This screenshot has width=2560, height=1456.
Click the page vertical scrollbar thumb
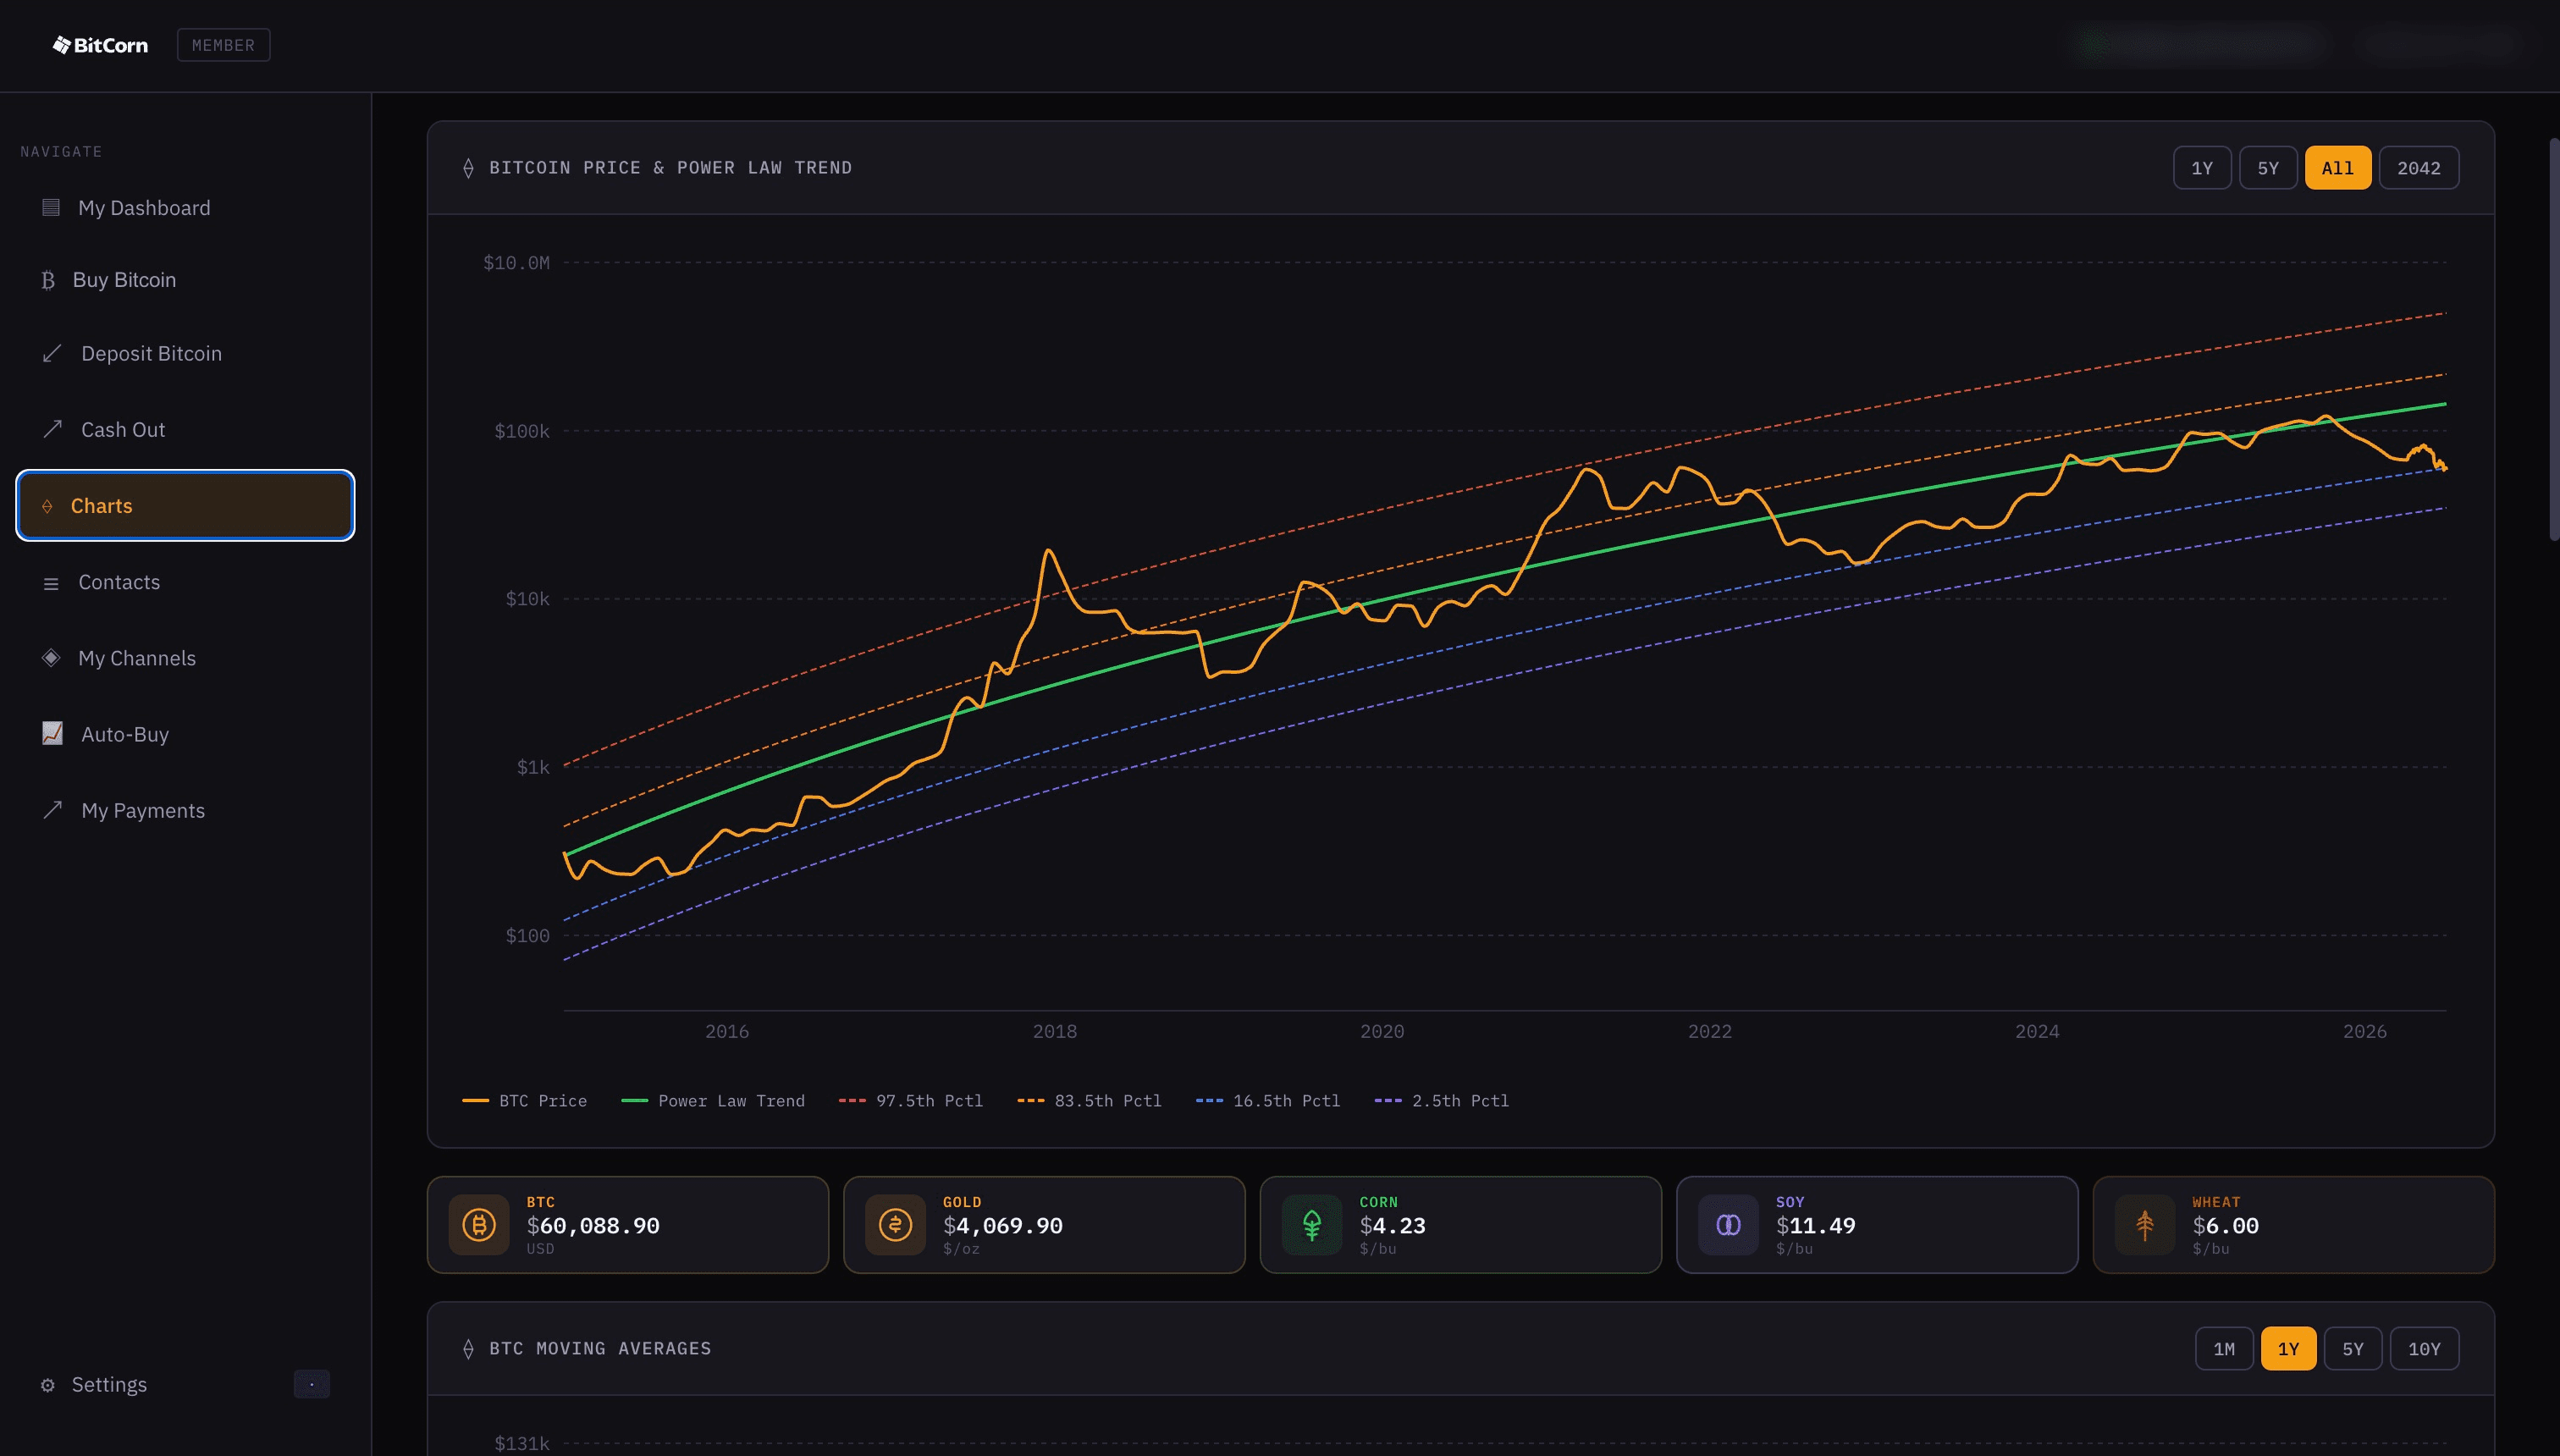[x=2554, y=340]
